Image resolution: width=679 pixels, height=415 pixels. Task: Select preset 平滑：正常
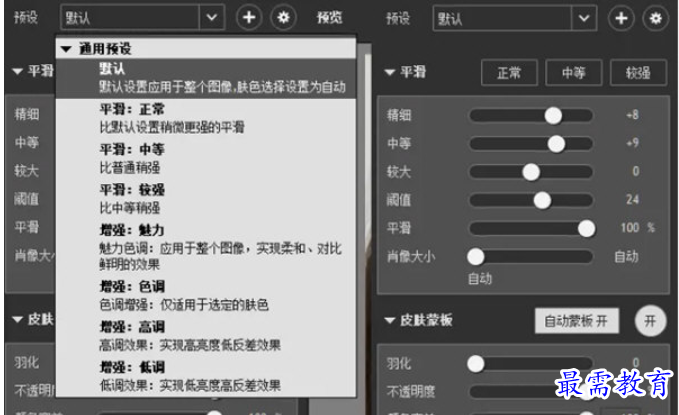pos(206,118)
